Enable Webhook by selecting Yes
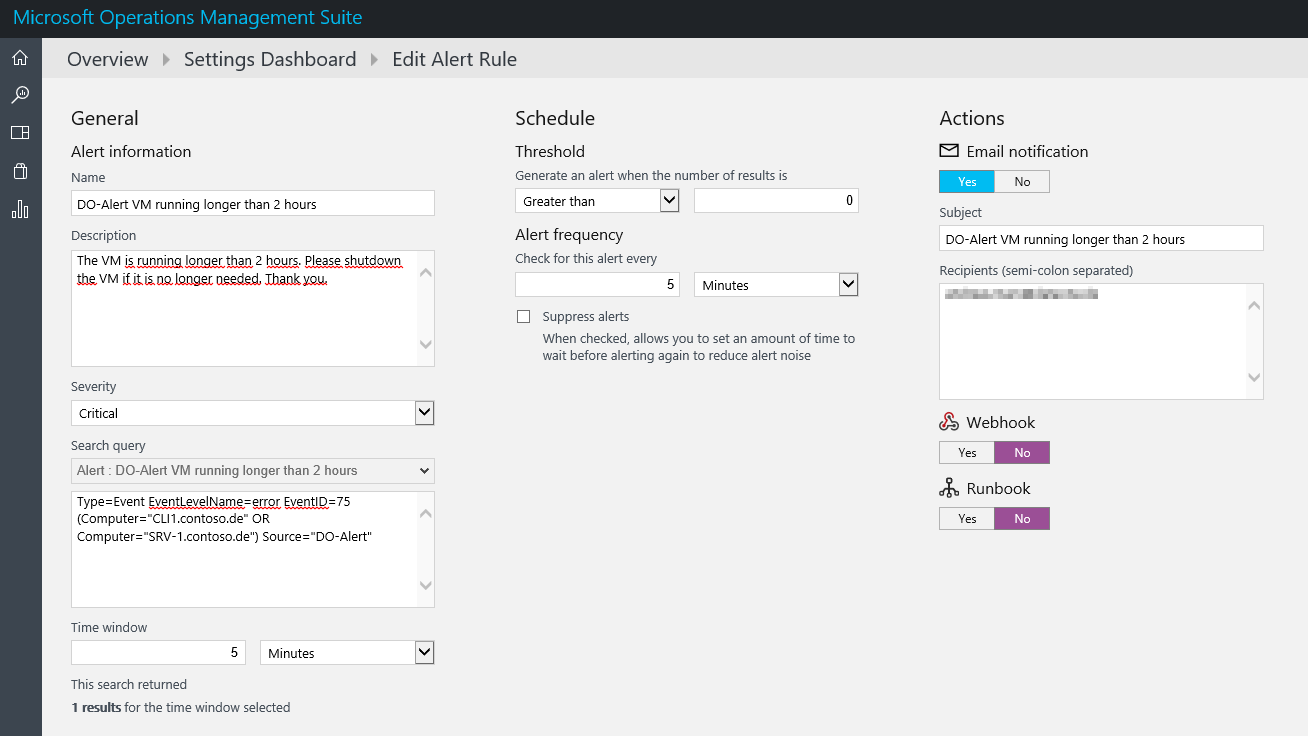 tap(966, 453)
